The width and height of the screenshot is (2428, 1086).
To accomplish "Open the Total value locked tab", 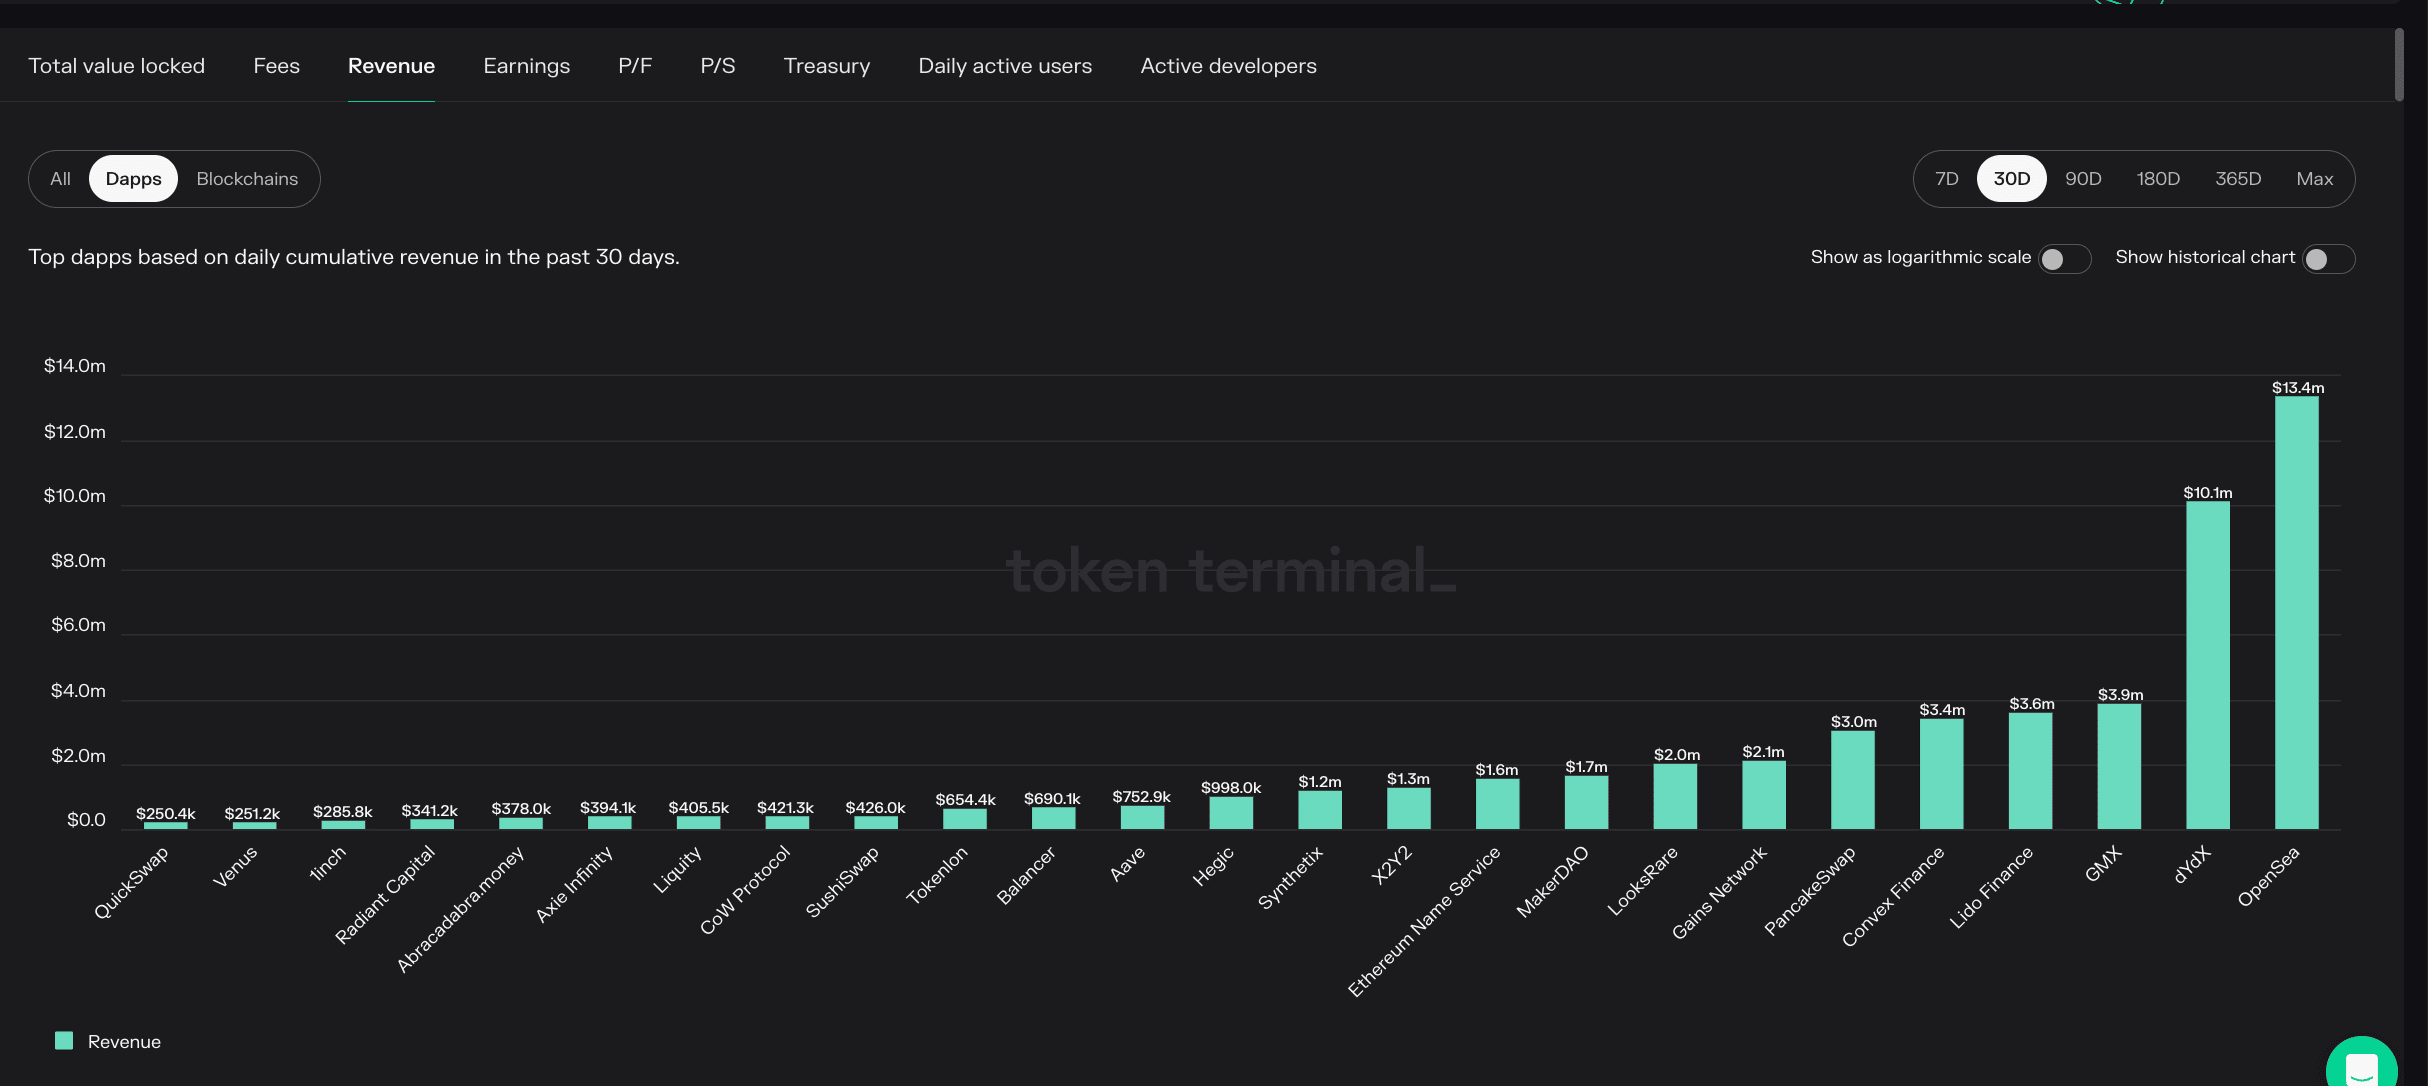I will pos(116,66).
